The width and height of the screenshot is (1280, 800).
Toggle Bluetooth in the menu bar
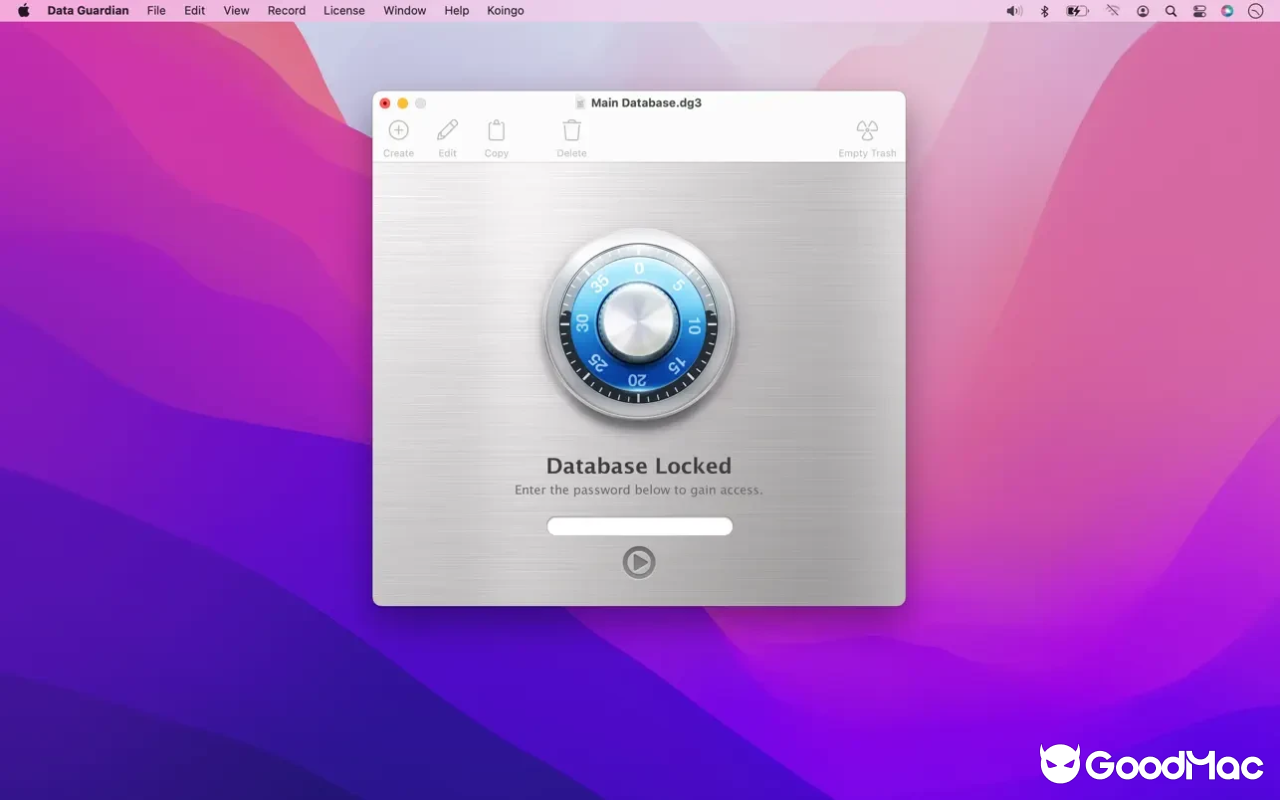pos(1043,11)
